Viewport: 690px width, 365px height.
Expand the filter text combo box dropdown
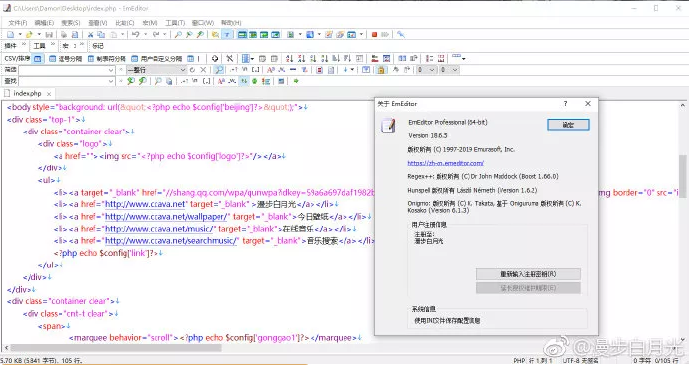111,70
